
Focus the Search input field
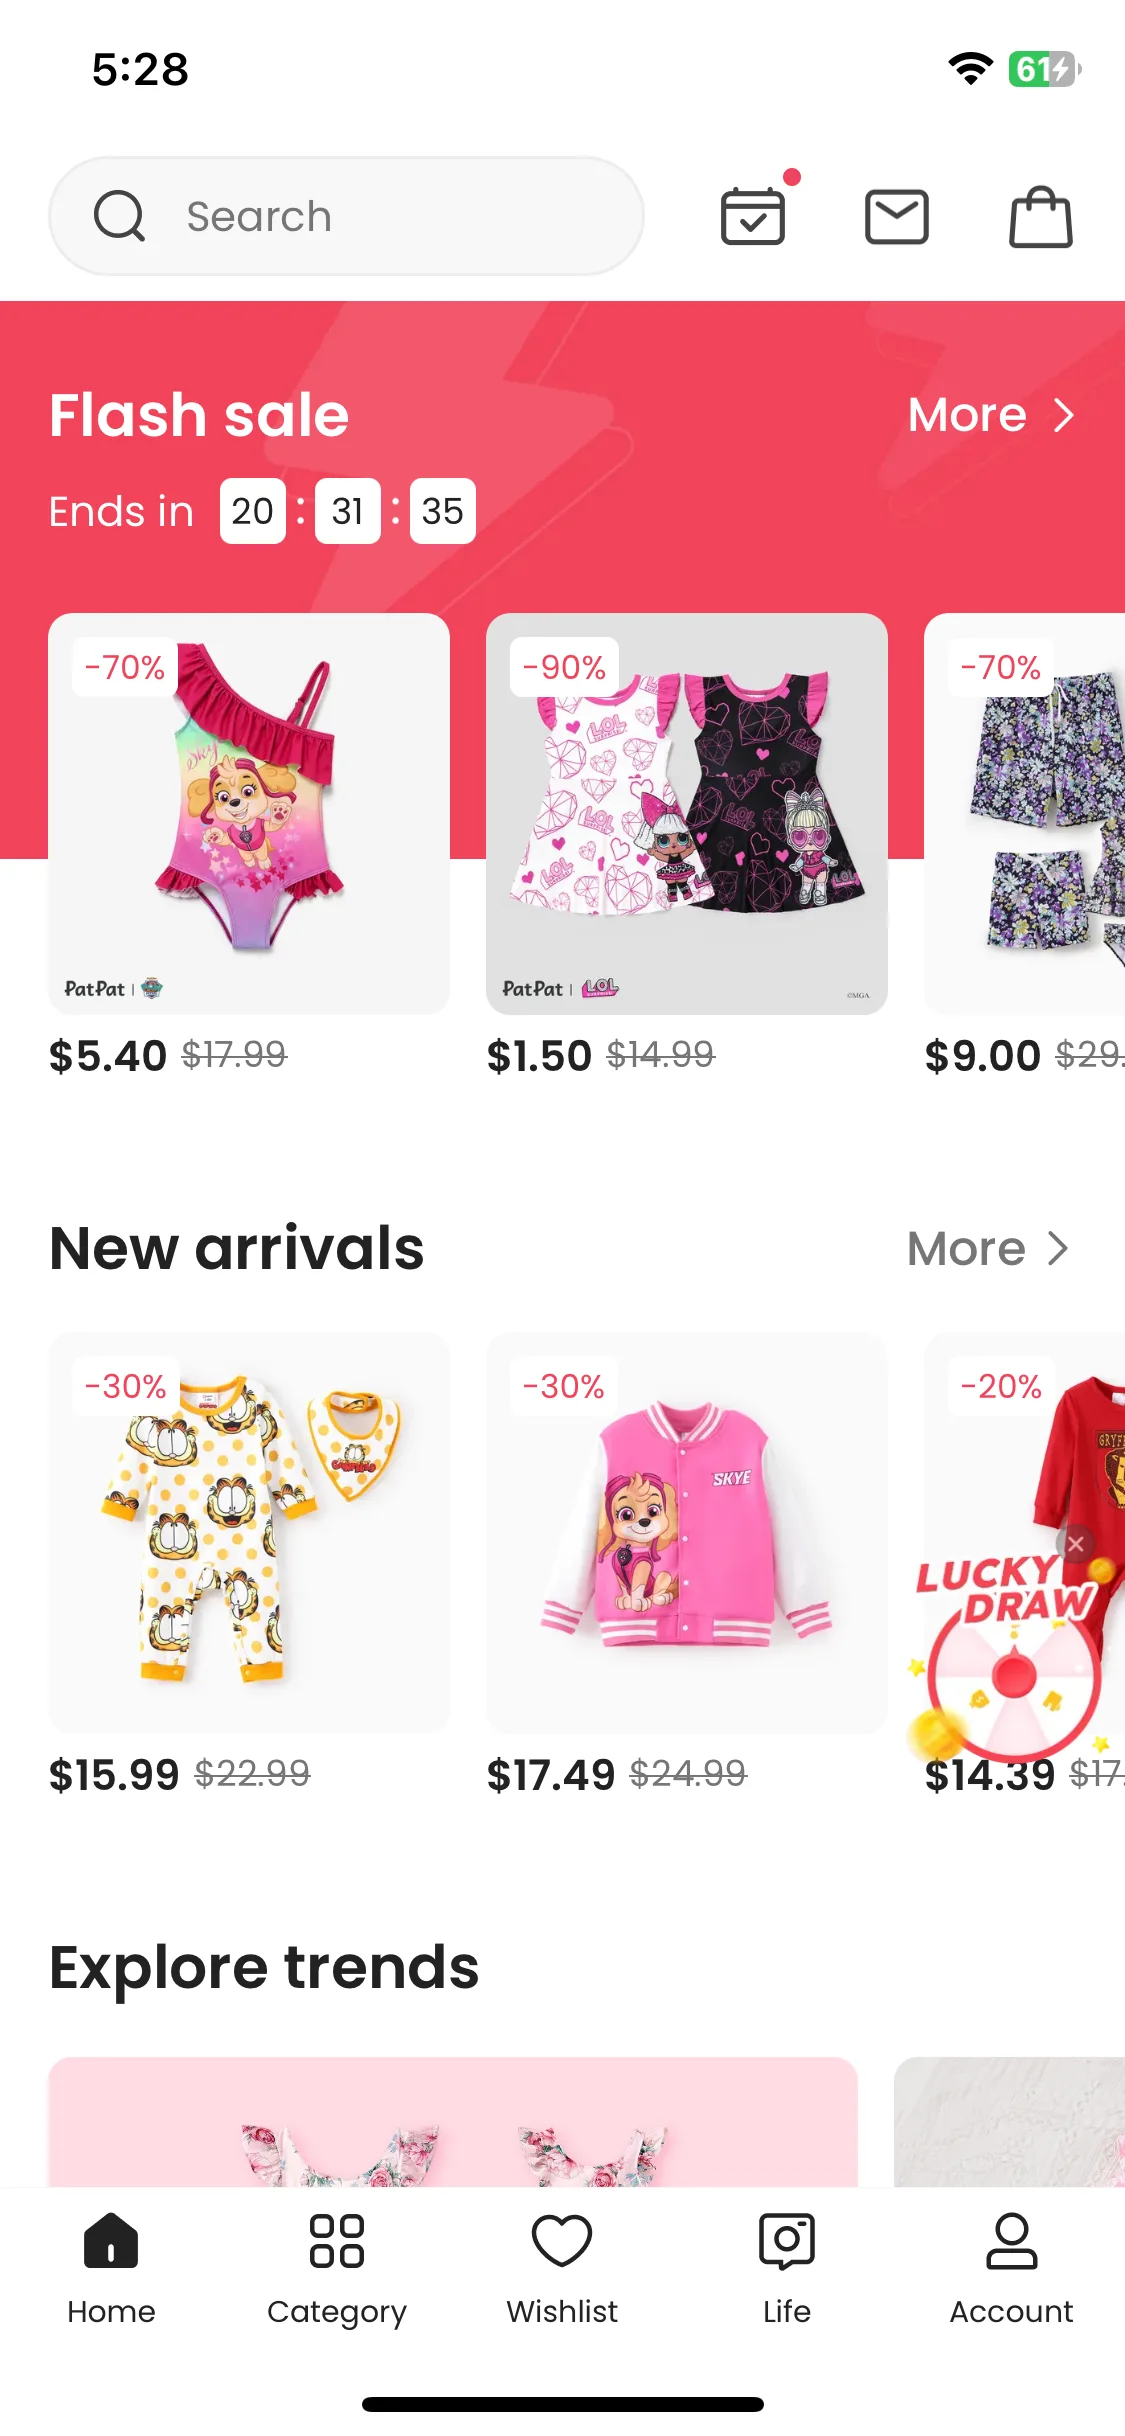point(346,216)
